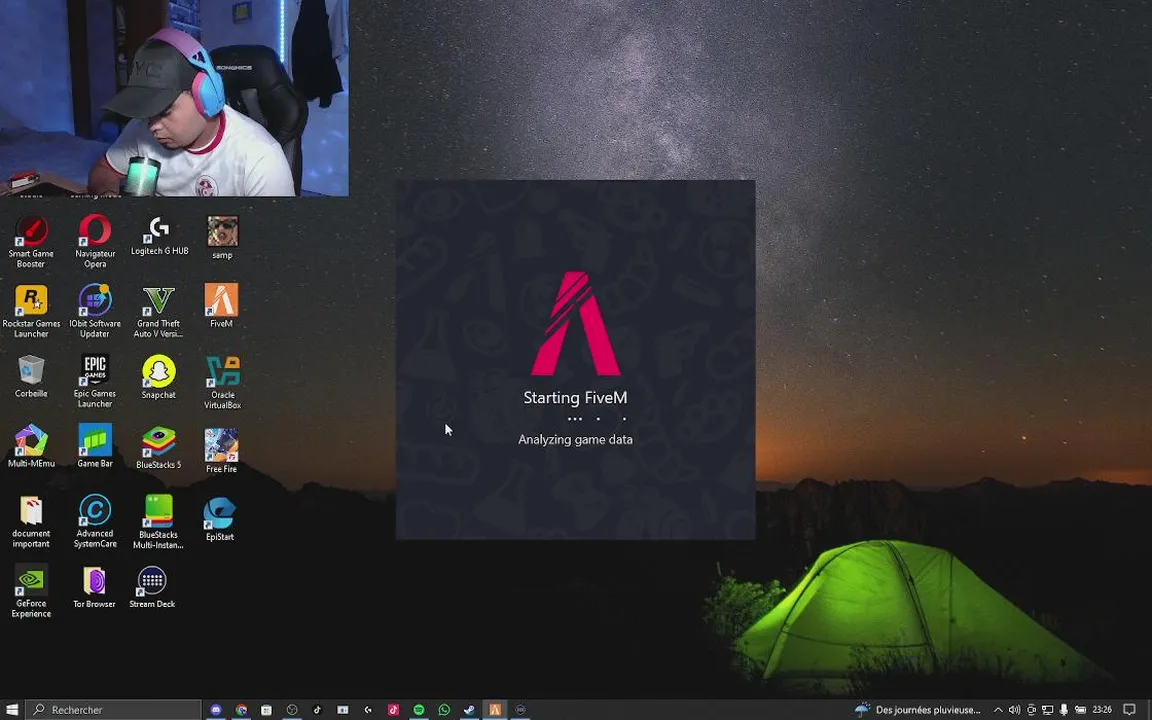Select the Snapchat desktop icon

(x=159, y=378)
